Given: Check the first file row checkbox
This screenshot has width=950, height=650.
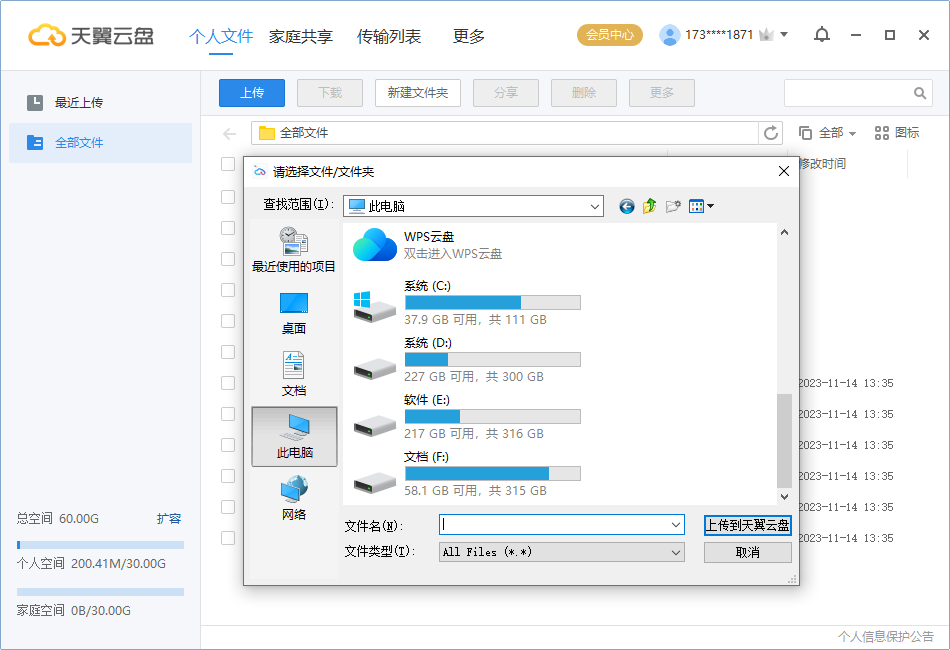Looking at the screenshot, I should pyautogui.click(x=228, y=196).
